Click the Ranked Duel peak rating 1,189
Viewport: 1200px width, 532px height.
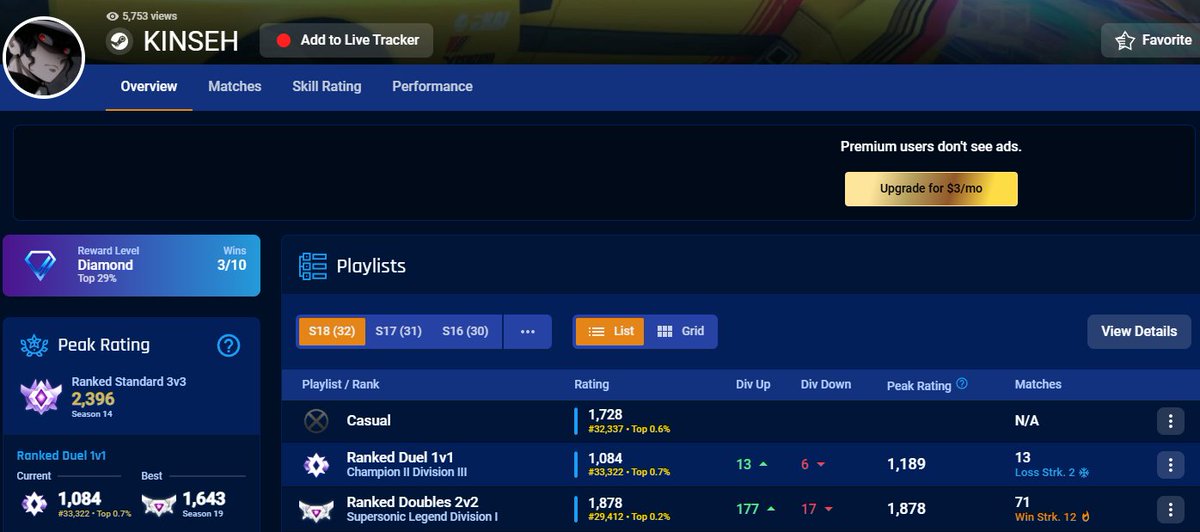[906, 465]
